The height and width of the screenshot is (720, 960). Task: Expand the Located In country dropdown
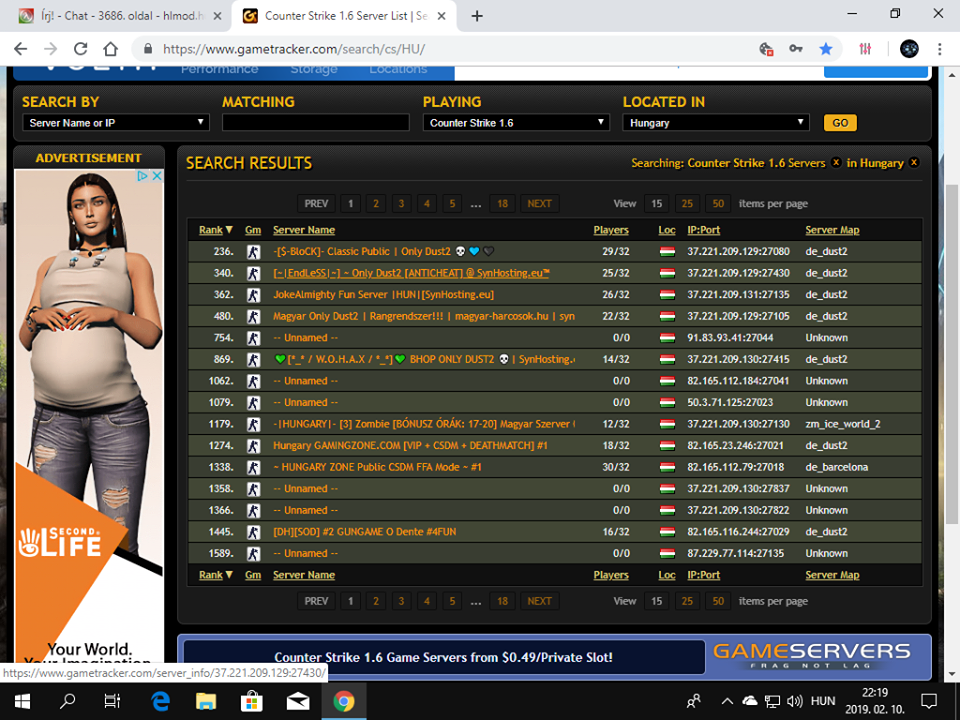coord(716,122)
